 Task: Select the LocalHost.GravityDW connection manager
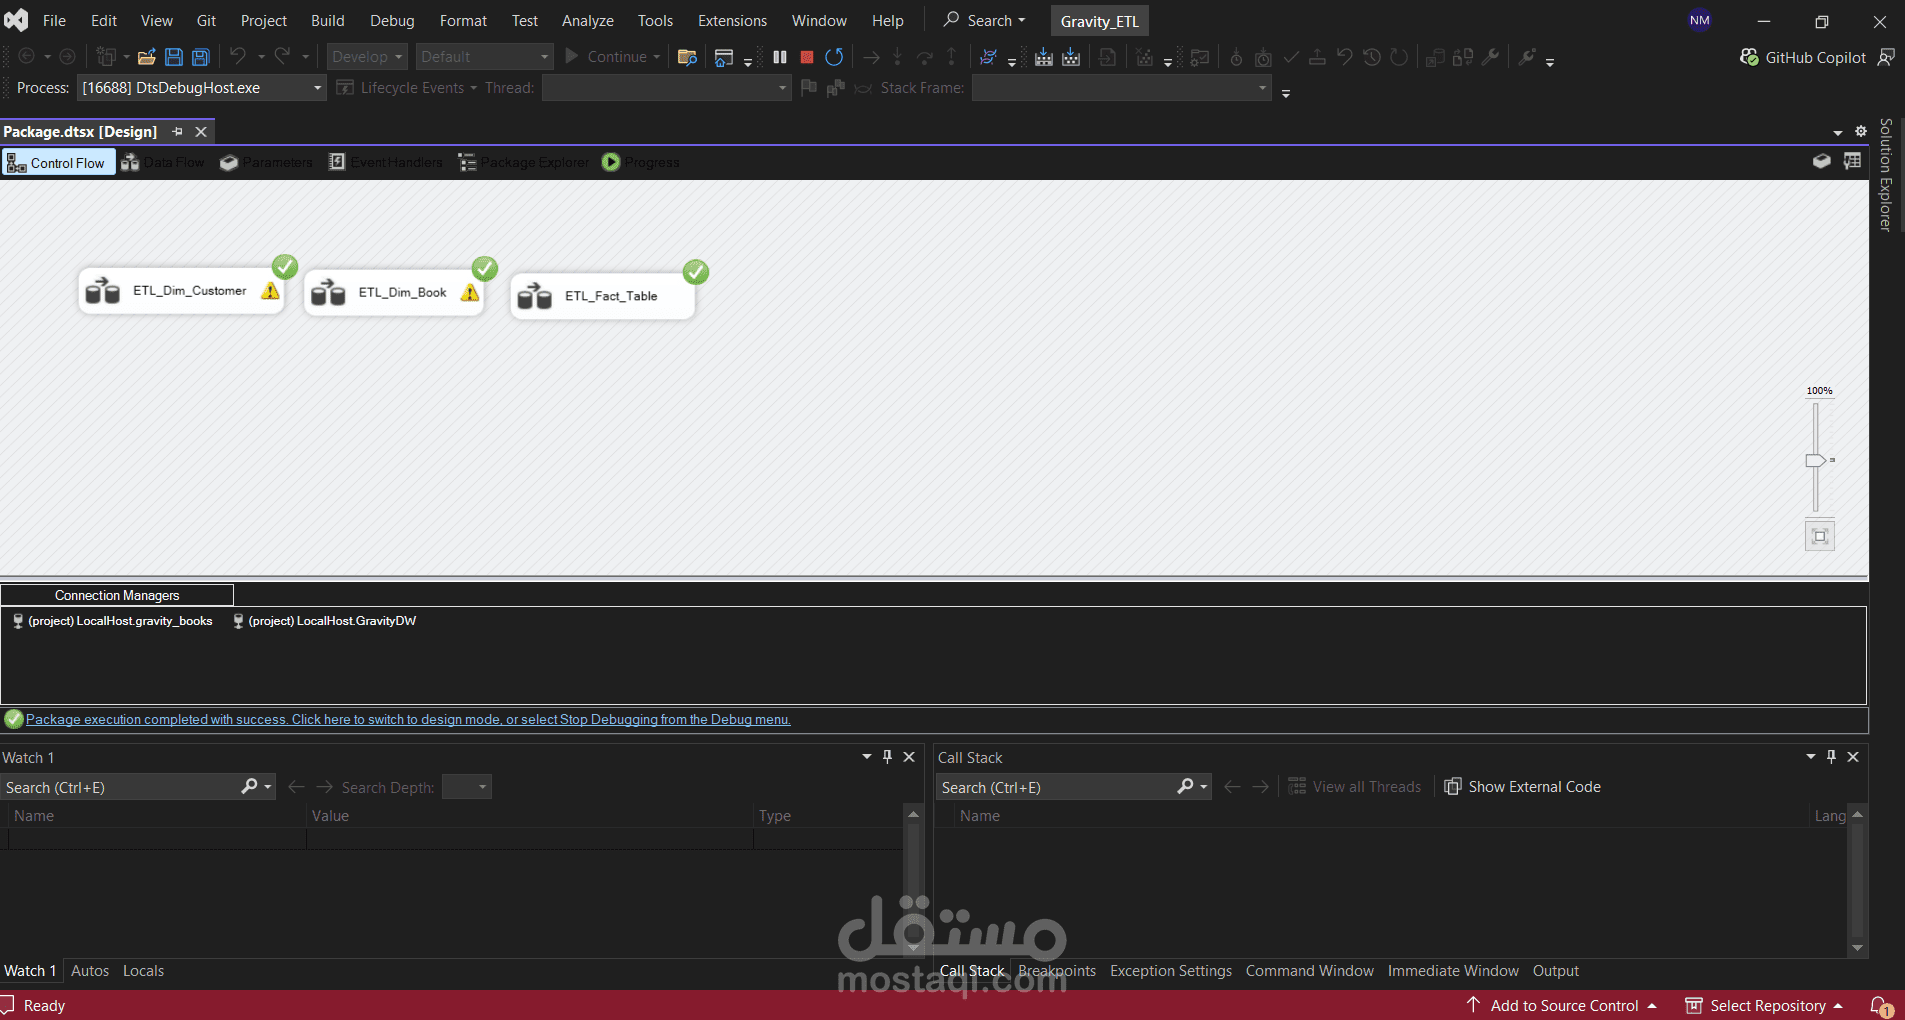(x=324, y=621)
